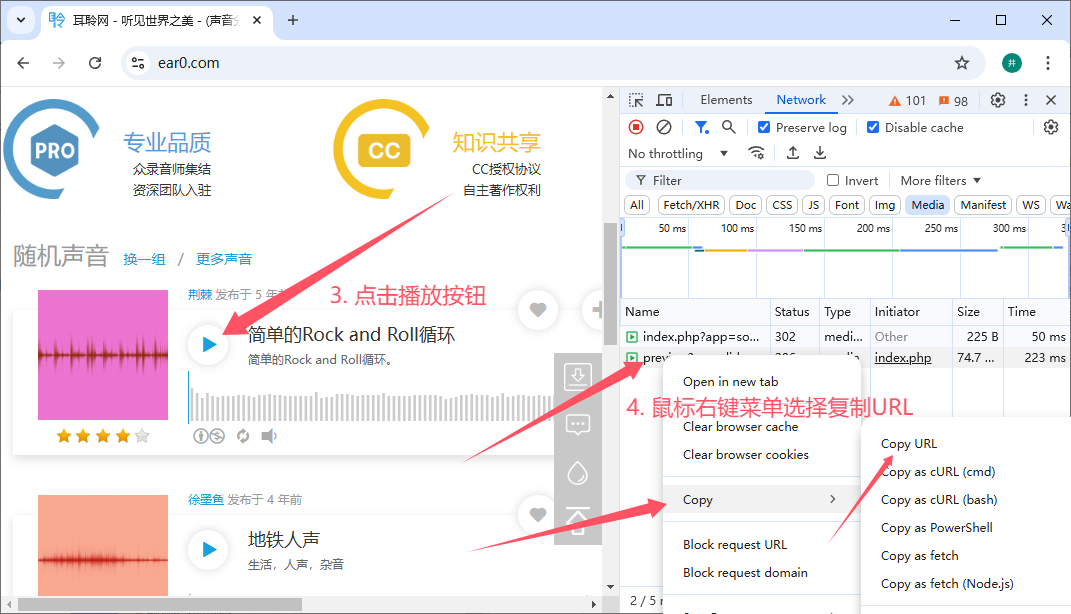Screen dimensions: 1071x614
Task: Export HAR with the download arrow icon
Action: point(820,153)
